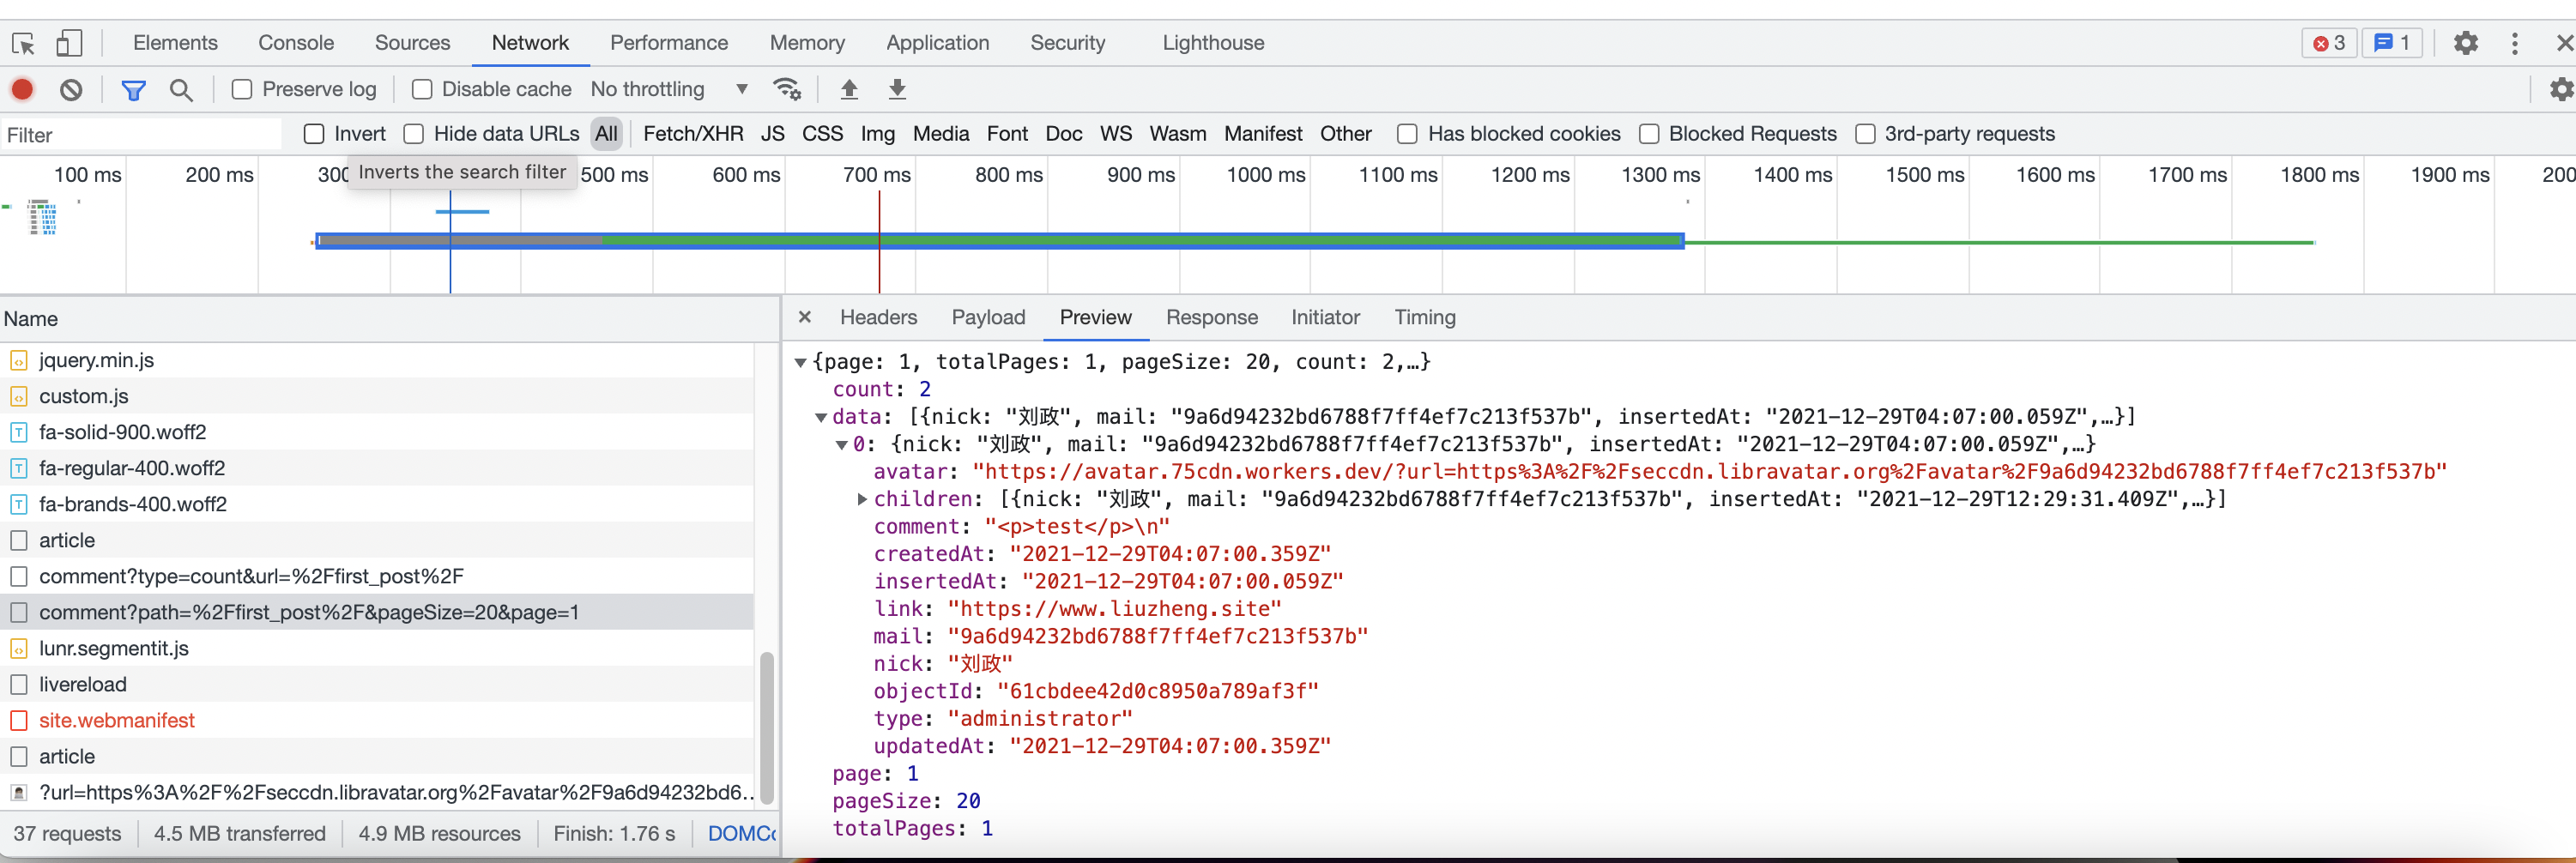Open network conditions wifi icon
Image resolution: width=2576 pixels, height=863 pixels.
click(x=787, y=89)
